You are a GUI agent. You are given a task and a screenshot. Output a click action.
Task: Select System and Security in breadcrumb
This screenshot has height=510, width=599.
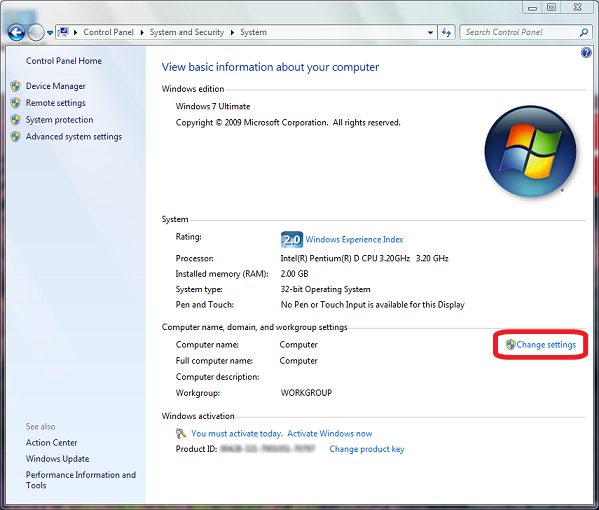187,32
